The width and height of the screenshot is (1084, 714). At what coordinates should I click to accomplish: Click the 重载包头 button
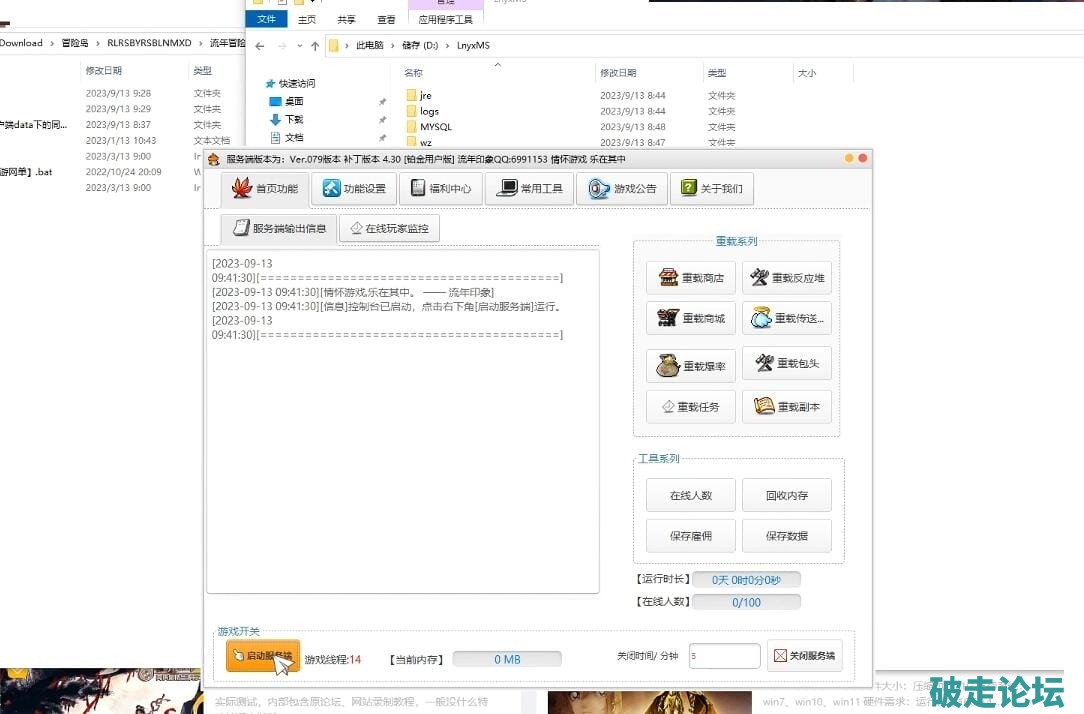pos(786,364)
